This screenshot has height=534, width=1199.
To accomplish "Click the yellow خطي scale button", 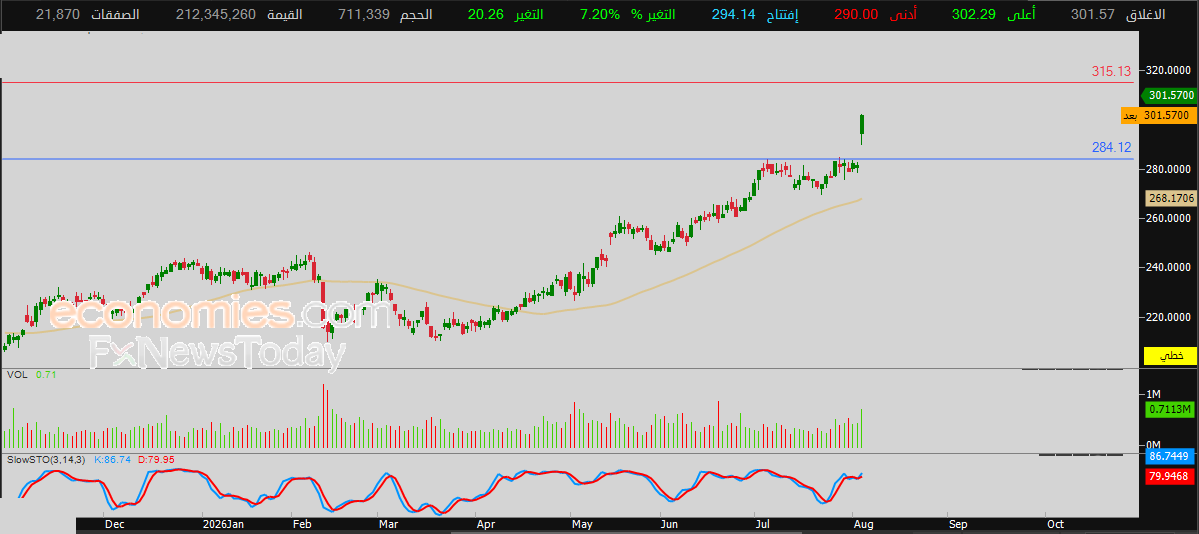I will tap(1170, 356).
